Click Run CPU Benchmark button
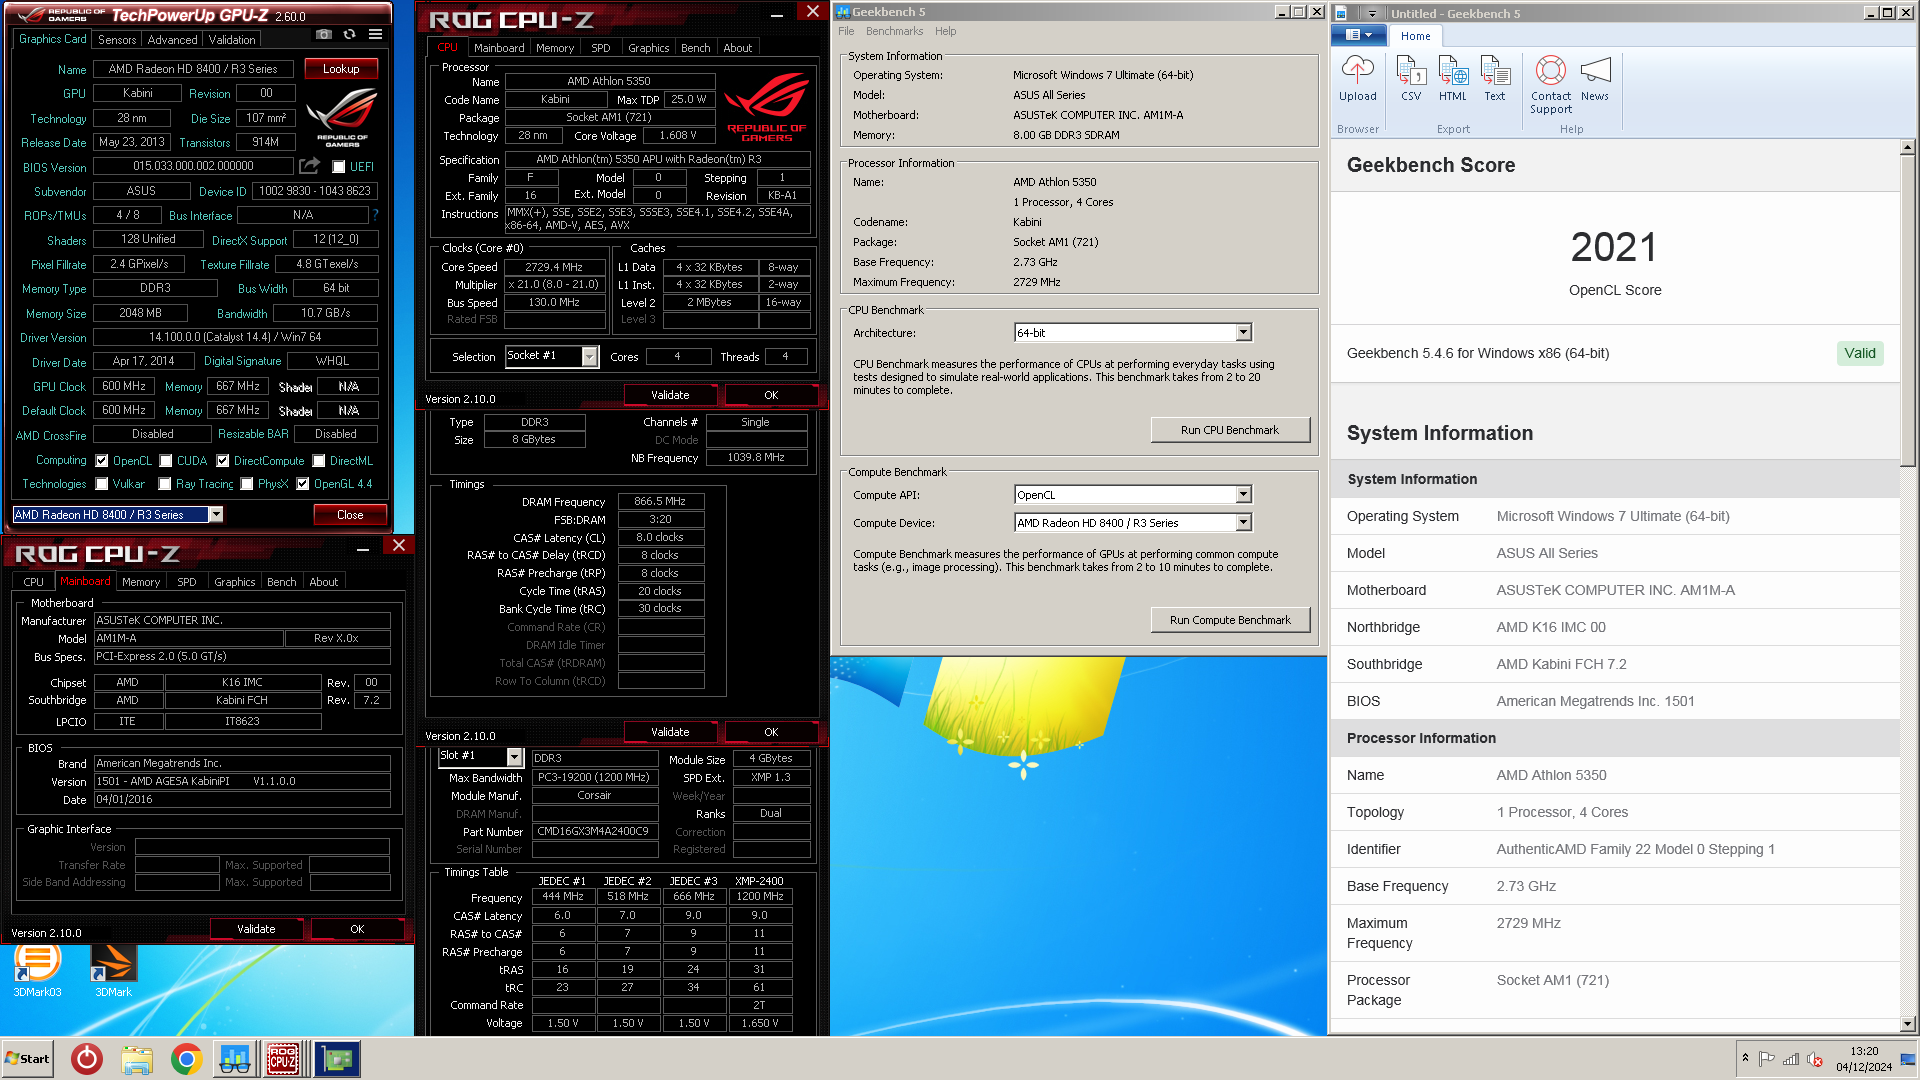Image resolution: width=1920 pixels, height=1080 pixels. (1230, 430)
